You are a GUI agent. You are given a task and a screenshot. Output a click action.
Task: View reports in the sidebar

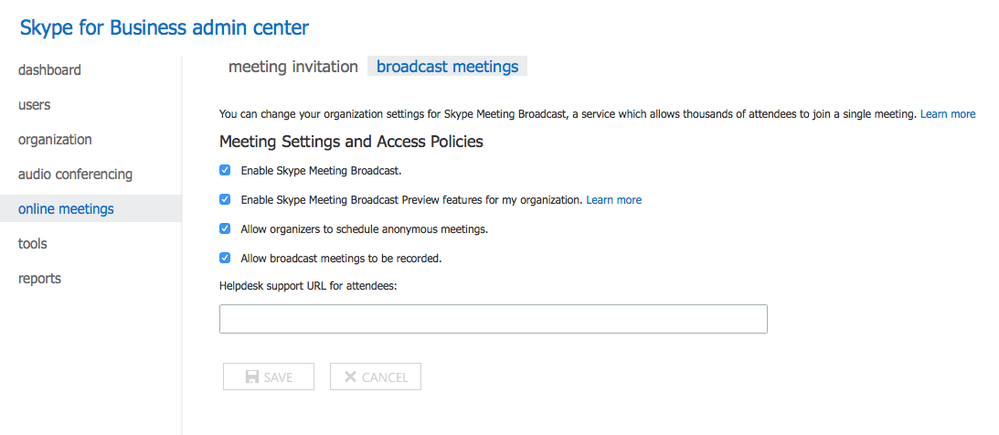[40, 278]
